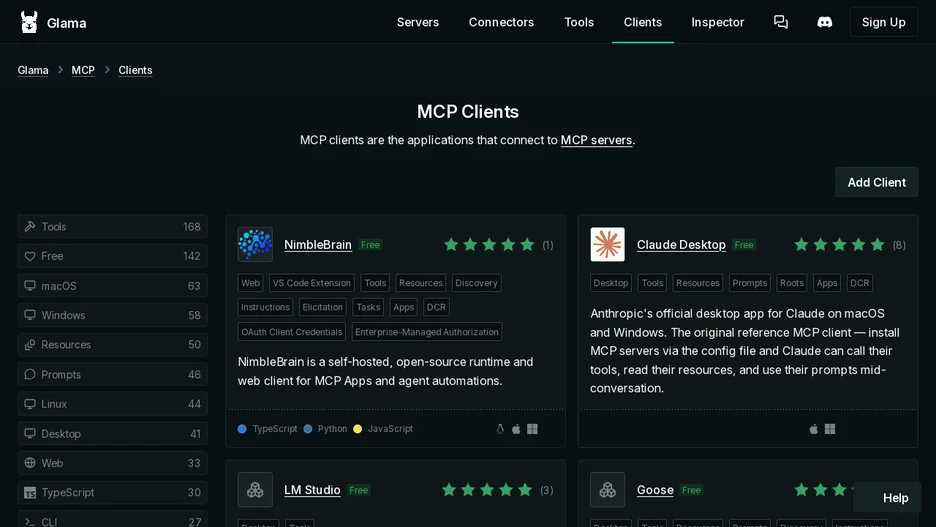
Task: Click NimbleBrain's five-star rating
Action: [489, 245]
